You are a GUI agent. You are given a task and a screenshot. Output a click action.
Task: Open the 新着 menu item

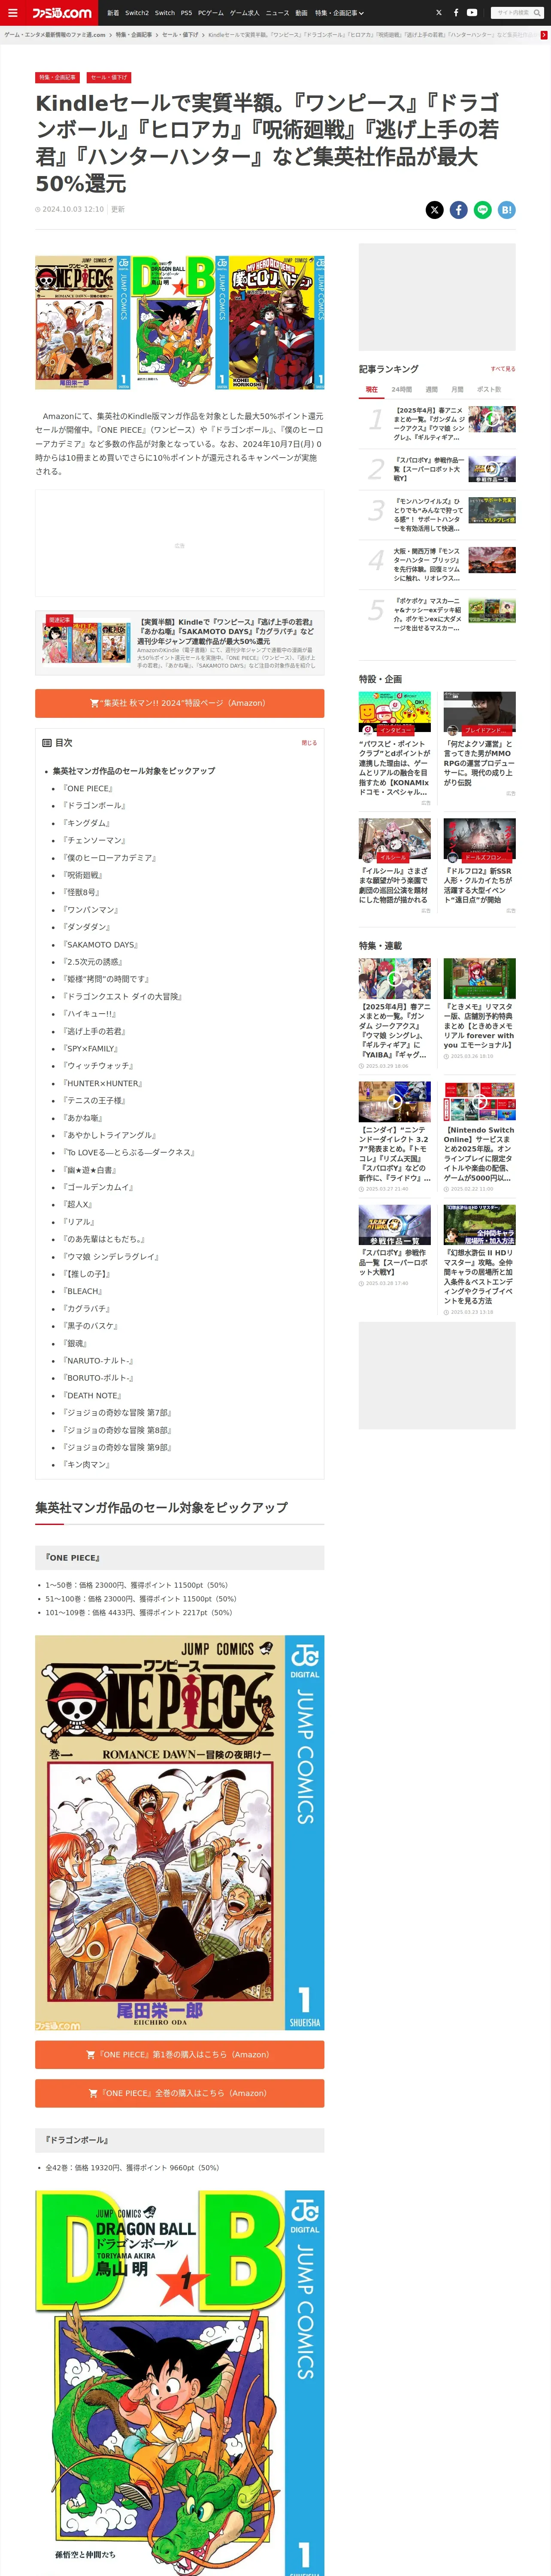(x=113, y=13)
